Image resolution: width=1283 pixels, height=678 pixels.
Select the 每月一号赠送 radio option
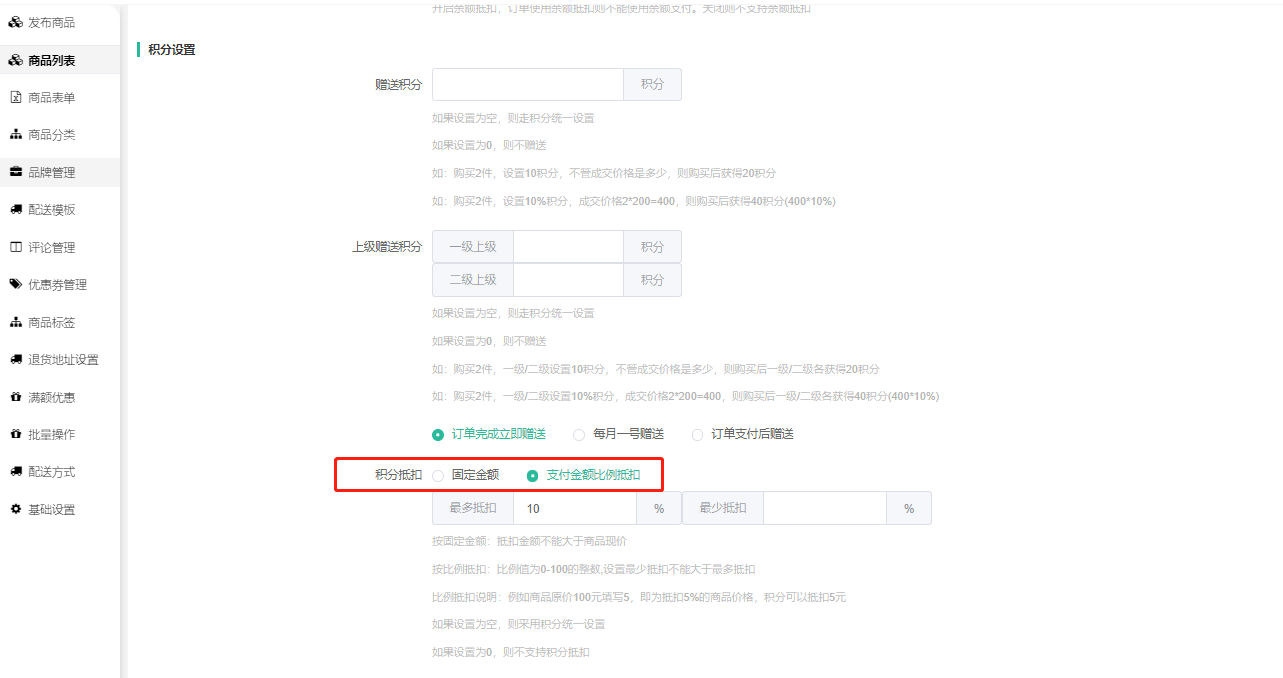coord(579,434)
